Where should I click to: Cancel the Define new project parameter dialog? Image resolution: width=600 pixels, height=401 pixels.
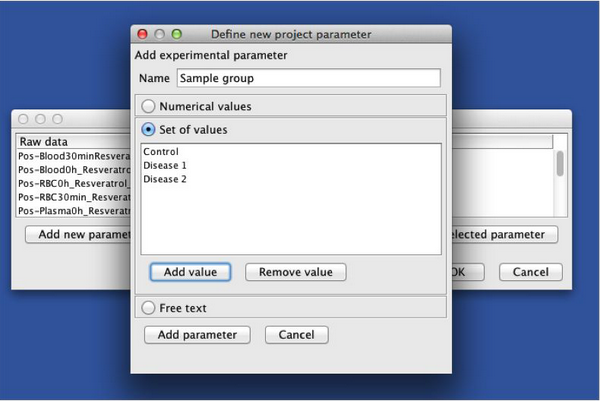[x=296, y=335]
